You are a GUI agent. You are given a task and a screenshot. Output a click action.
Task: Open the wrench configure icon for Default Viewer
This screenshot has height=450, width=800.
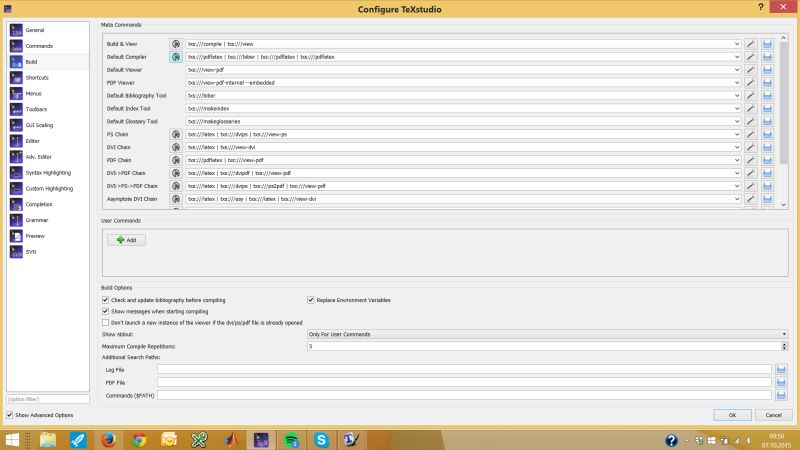click(751, 70)
